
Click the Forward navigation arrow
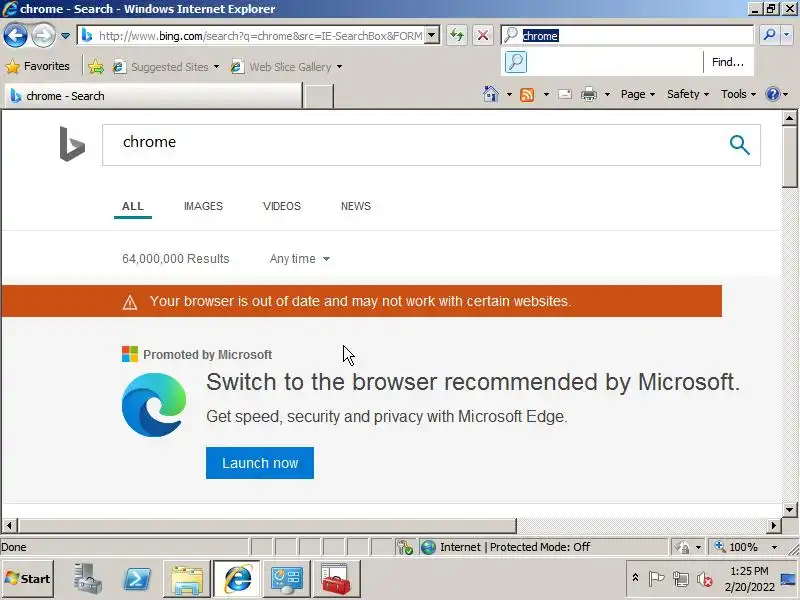point(43,36)
